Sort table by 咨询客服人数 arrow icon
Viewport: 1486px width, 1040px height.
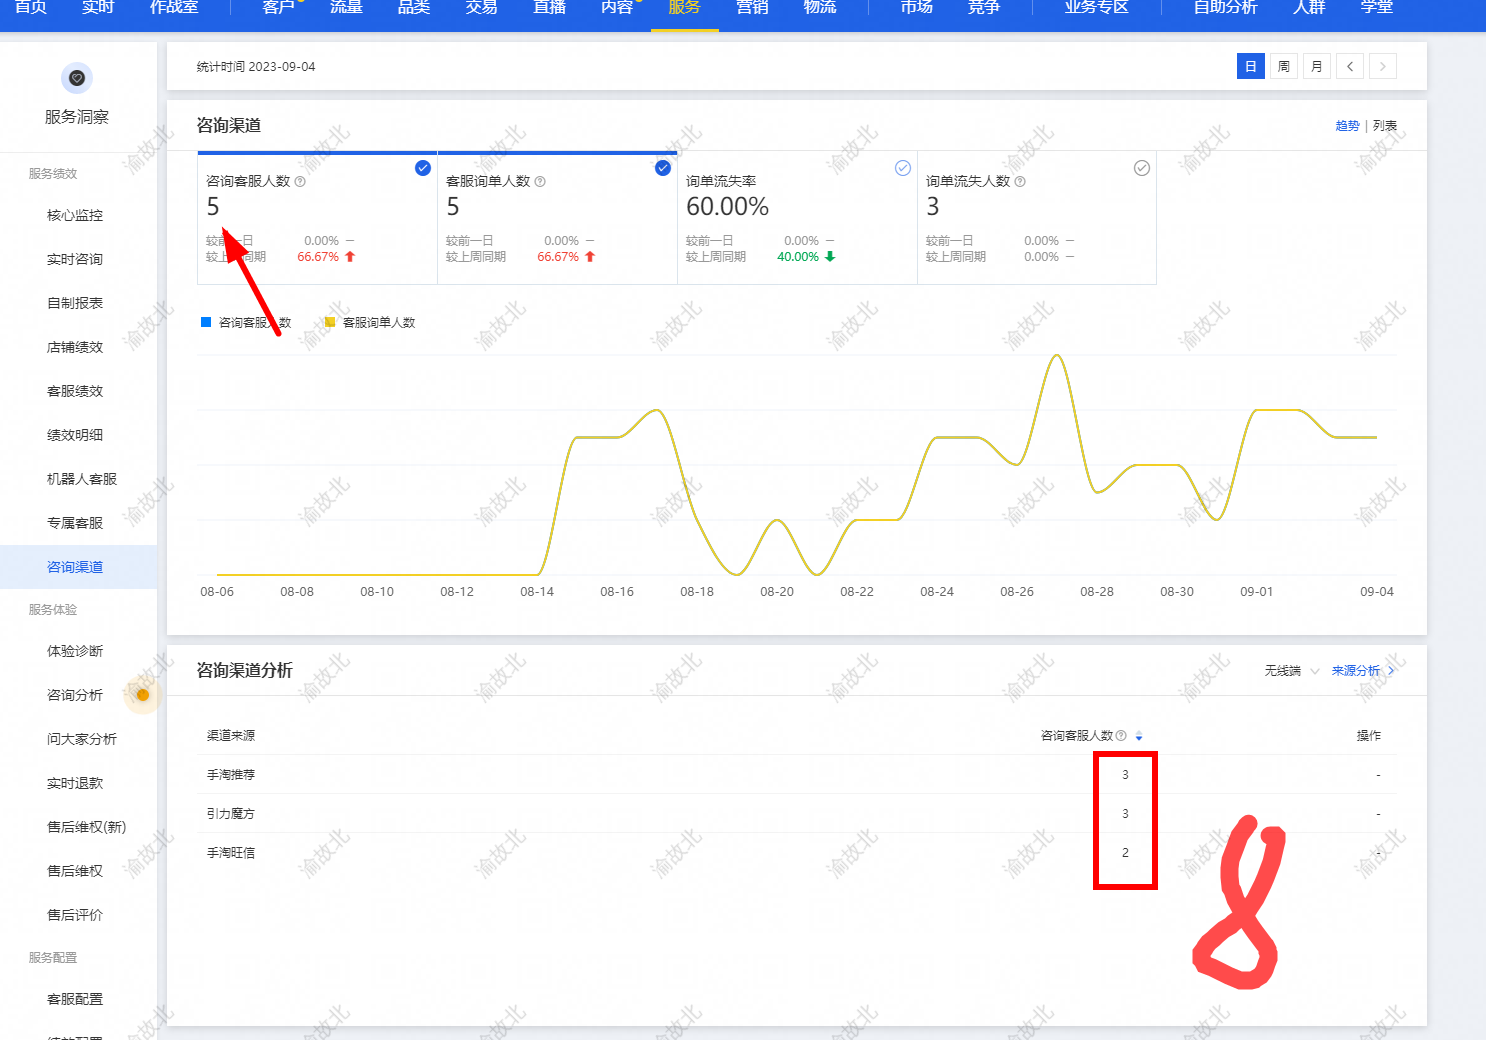[1139, 736]
